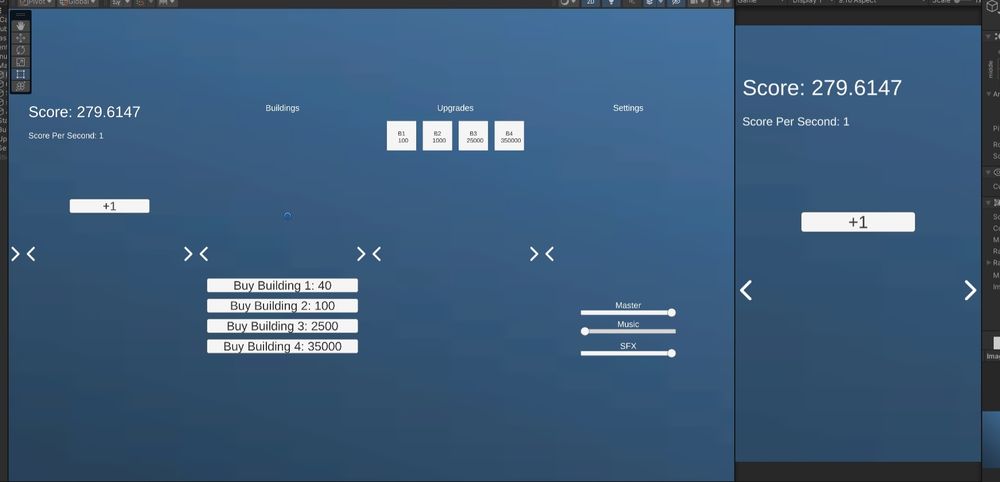Collapse the Anchors foldout in Inspector
Screen dimensions: 1000x482
989,94
